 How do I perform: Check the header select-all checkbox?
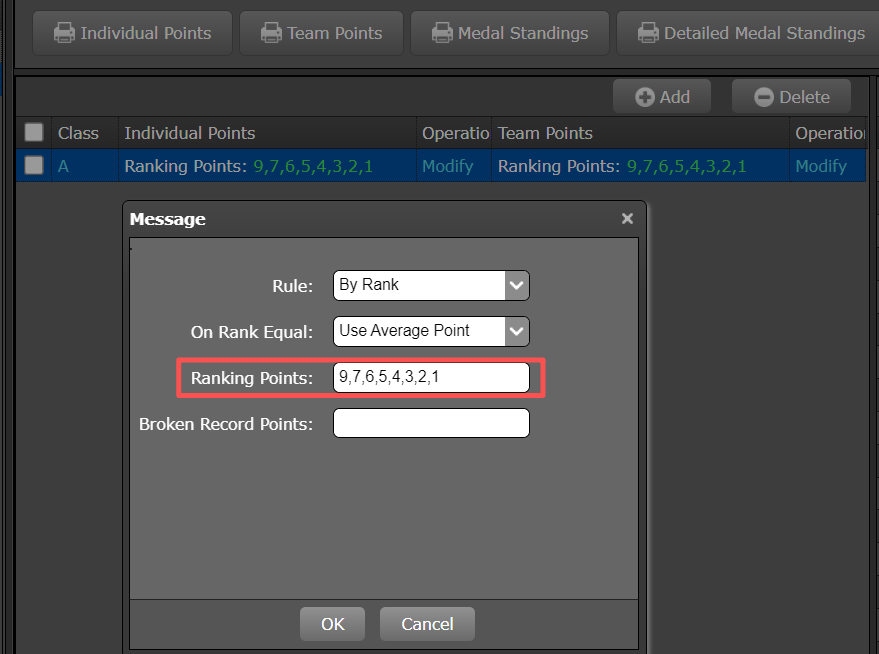[33, 132]
